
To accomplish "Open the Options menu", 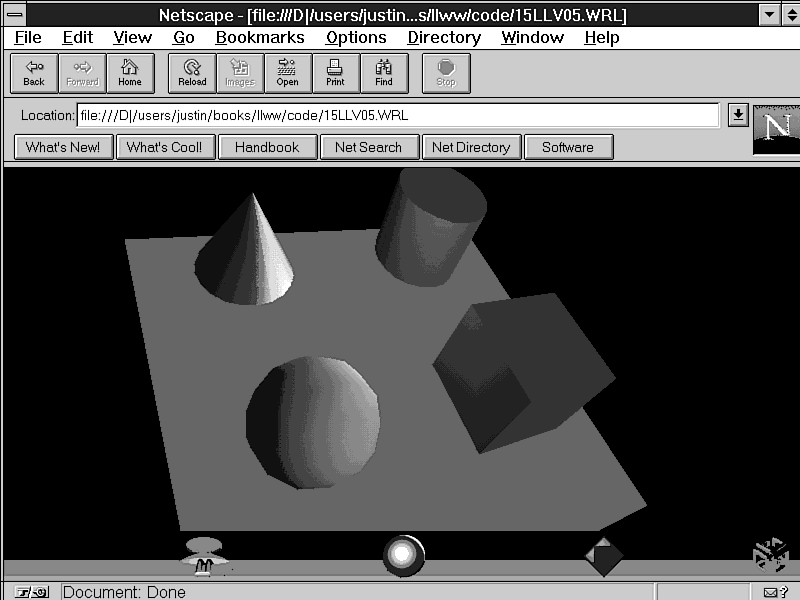I will 355,37.
